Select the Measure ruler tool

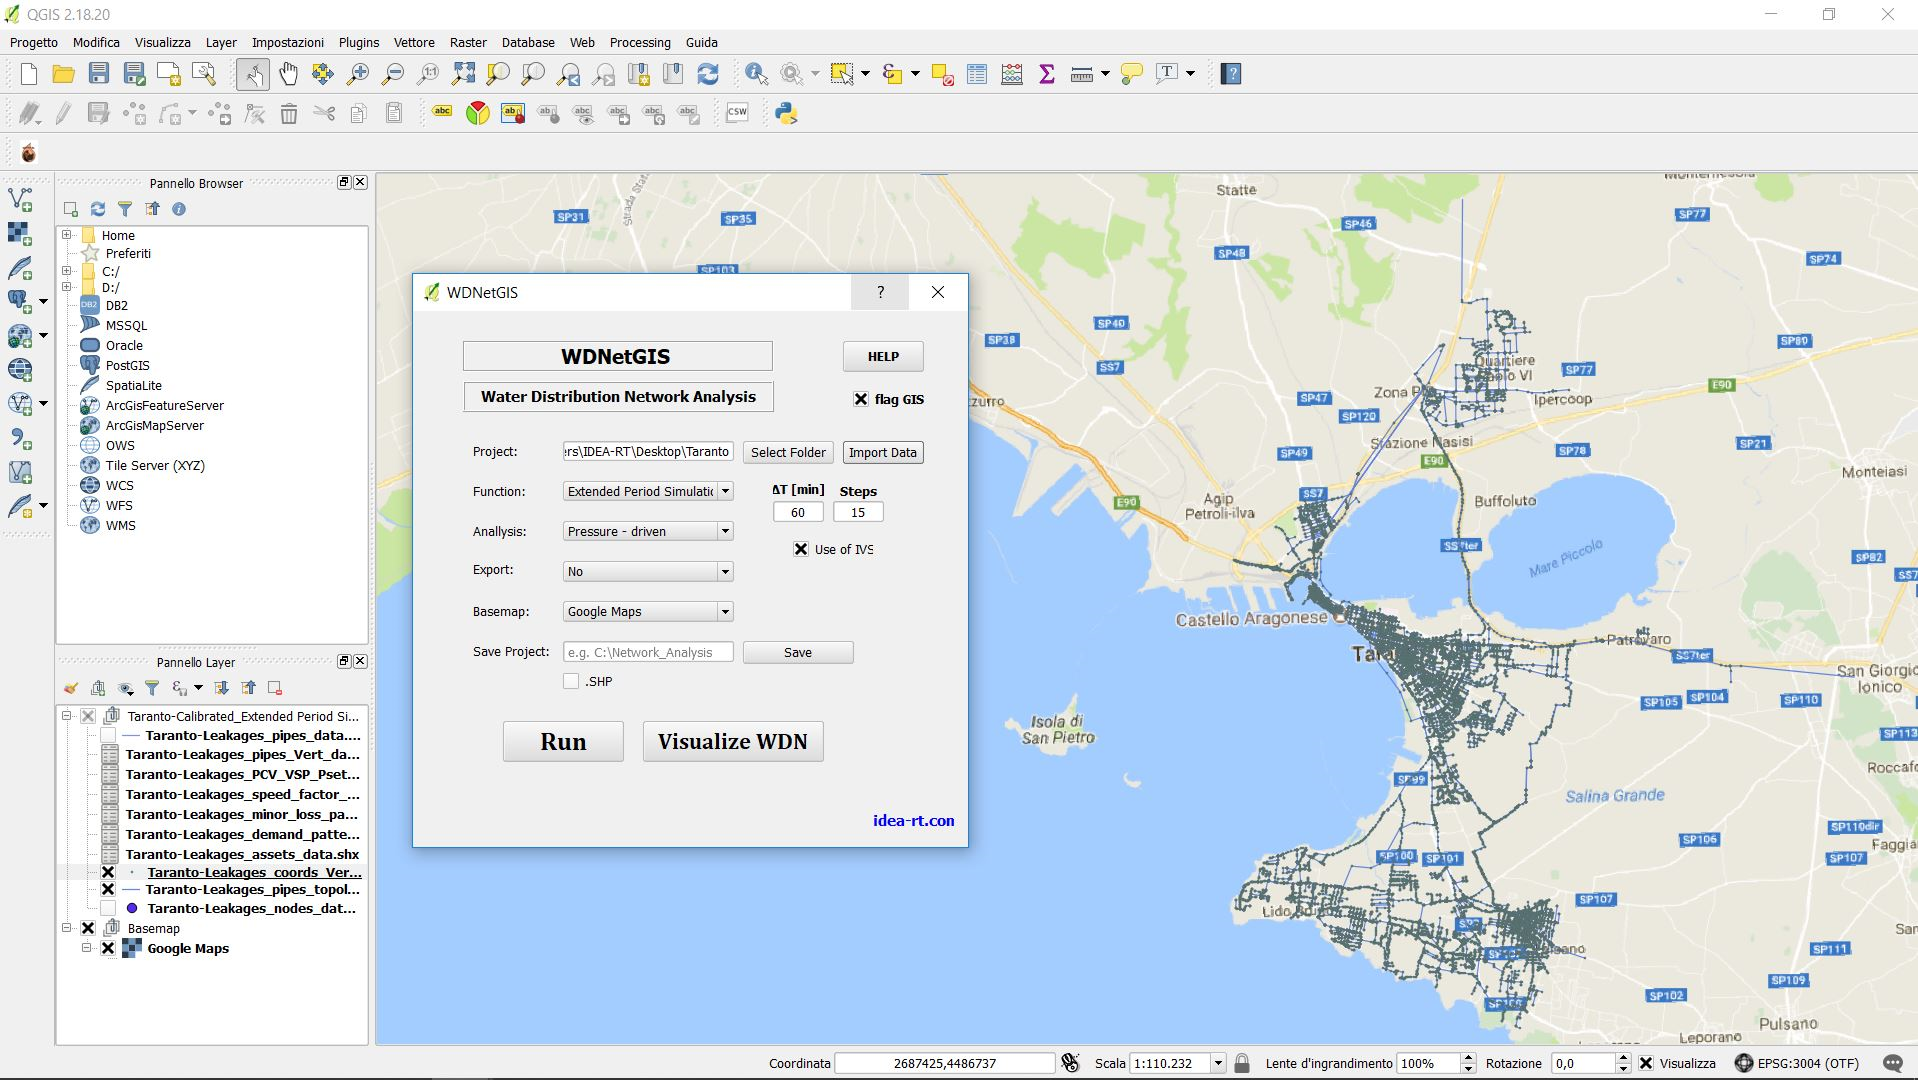[x=1081, y=73]
